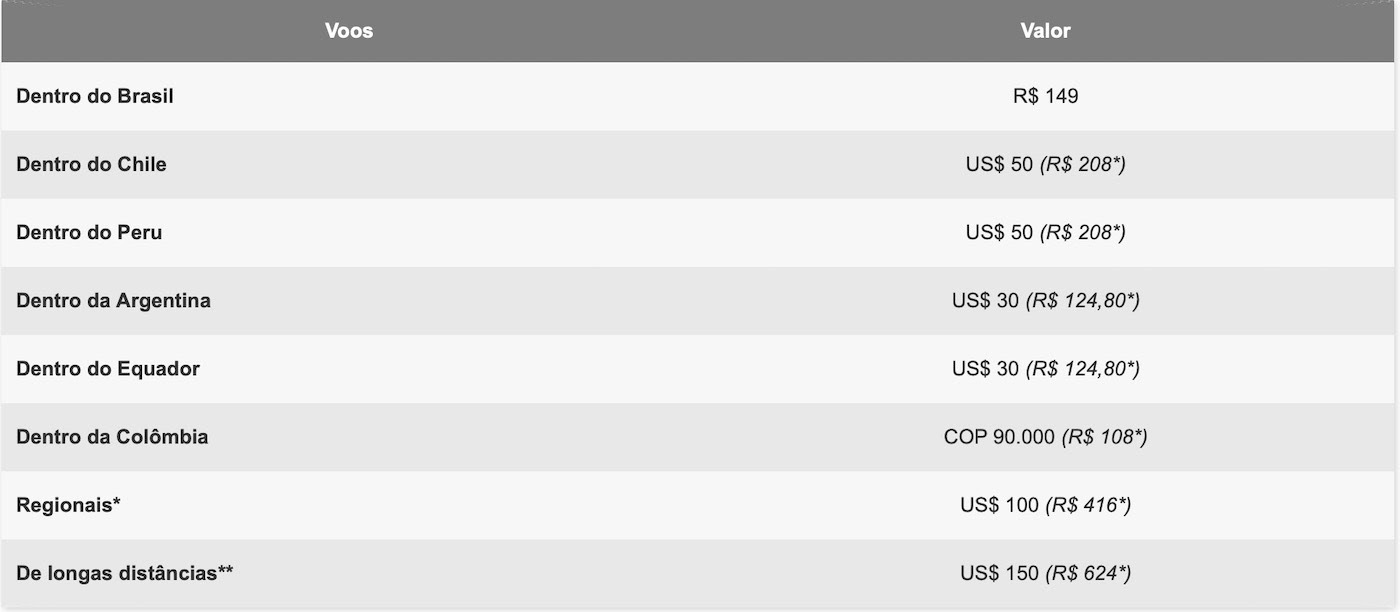Viewport: 1400px width, 612px height.
Task: Click the Chile US$ 50 price cell
Action: point(1045,164)
